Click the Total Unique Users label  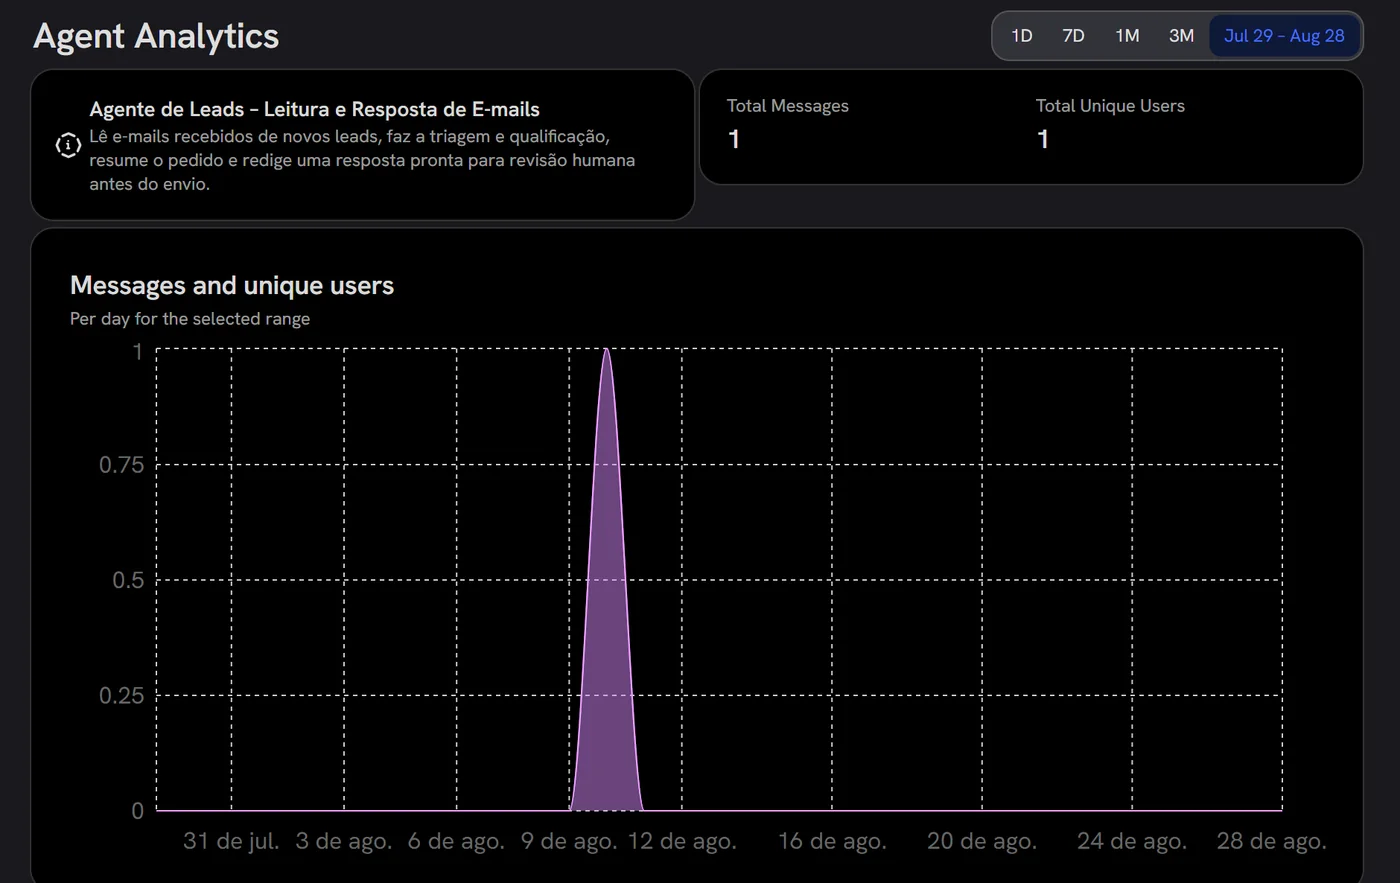1110,106
